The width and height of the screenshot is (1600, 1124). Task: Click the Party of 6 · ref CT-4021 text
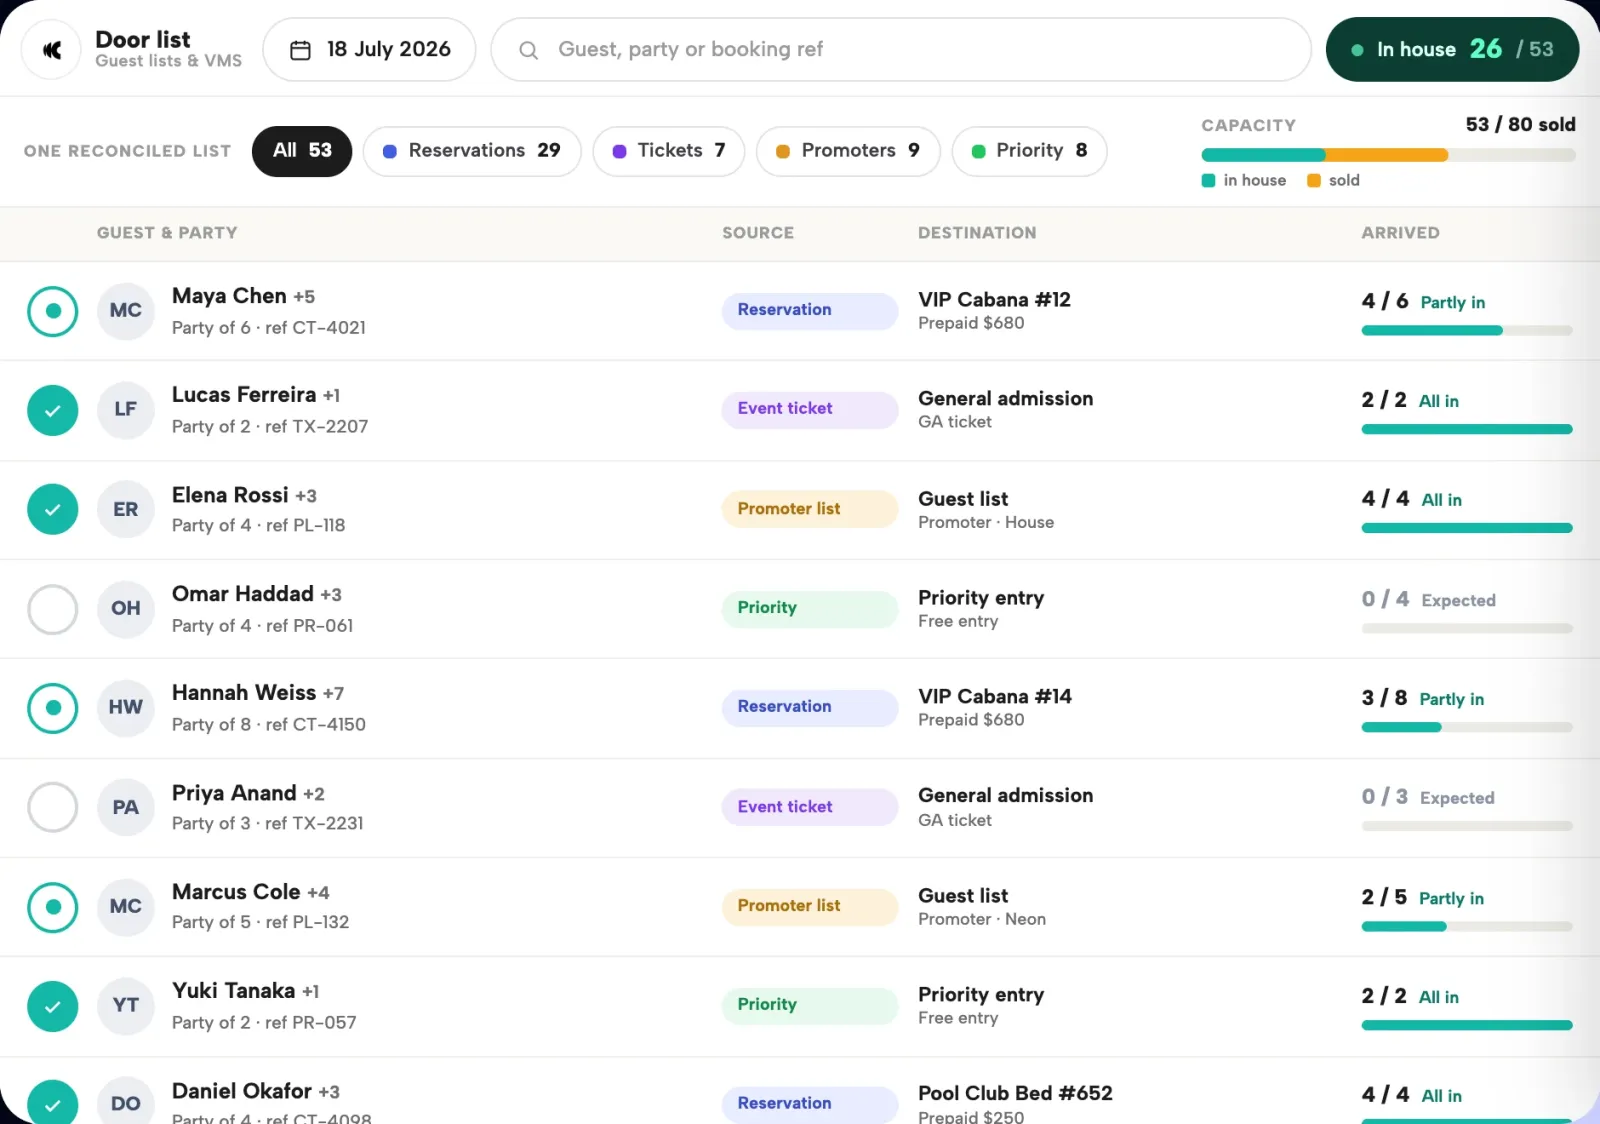(268, 328)
